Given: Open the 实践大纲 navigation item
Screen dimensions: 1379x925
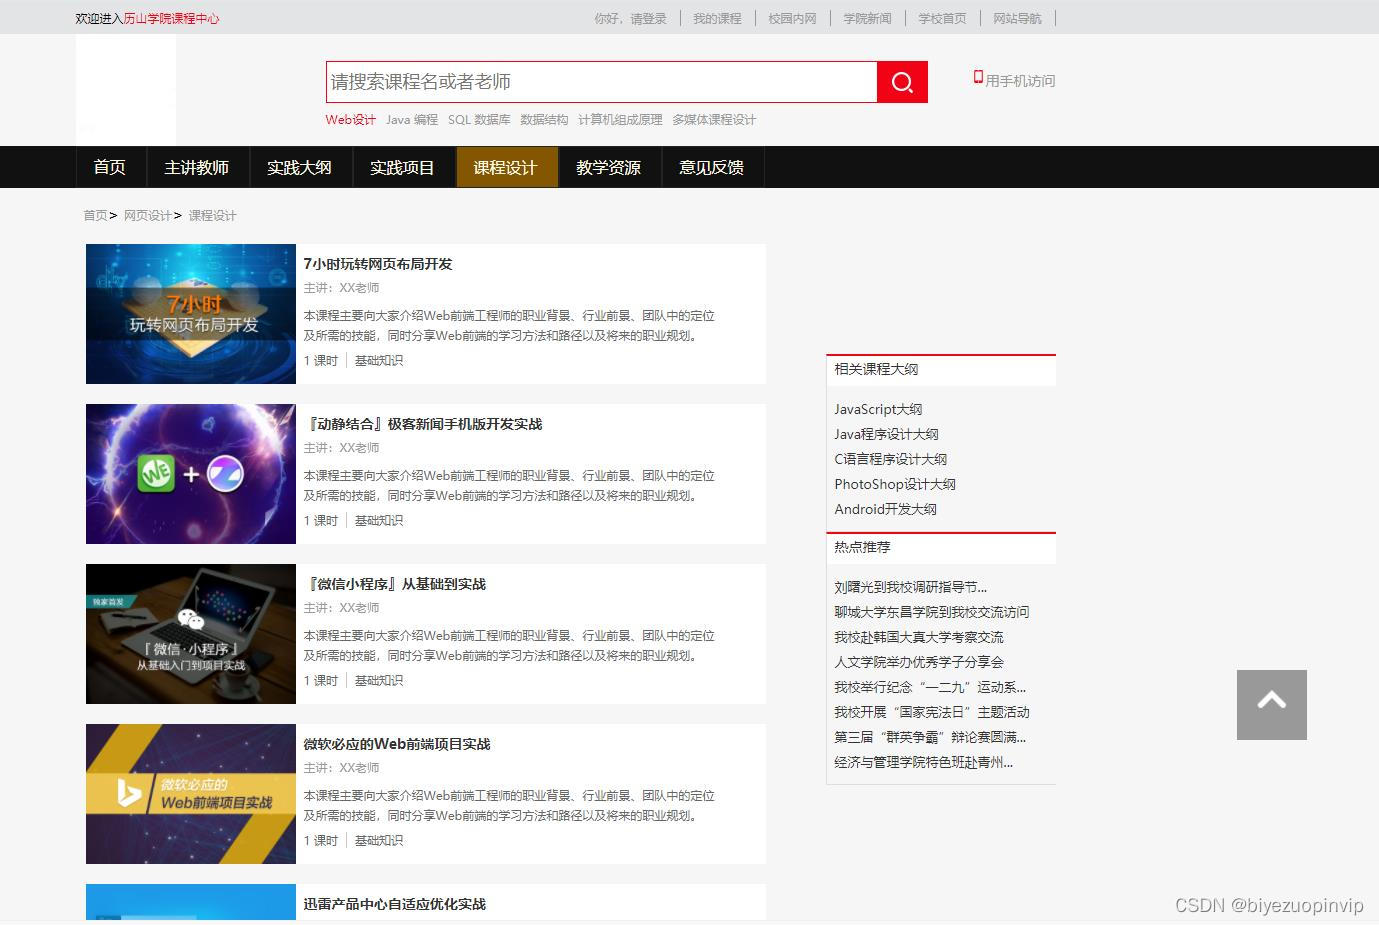Looking at the screenshot, I should point(299,167).
